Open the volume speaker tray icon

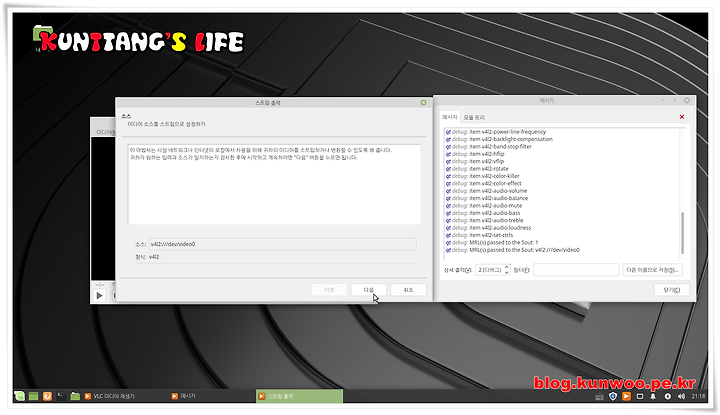[x=681, y=396]
